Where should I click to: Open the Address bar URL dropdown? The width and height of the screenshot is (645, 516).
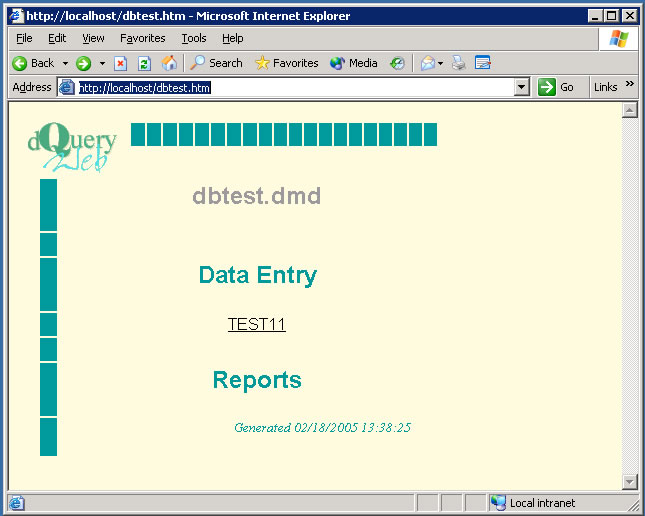[521, 87]
